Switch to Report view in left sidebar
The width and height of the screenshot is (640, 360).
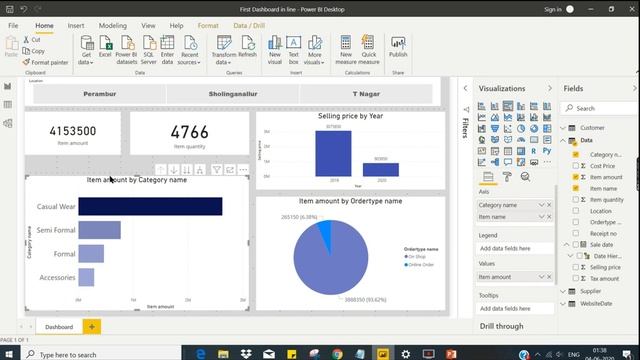click(x=8, y=86)
